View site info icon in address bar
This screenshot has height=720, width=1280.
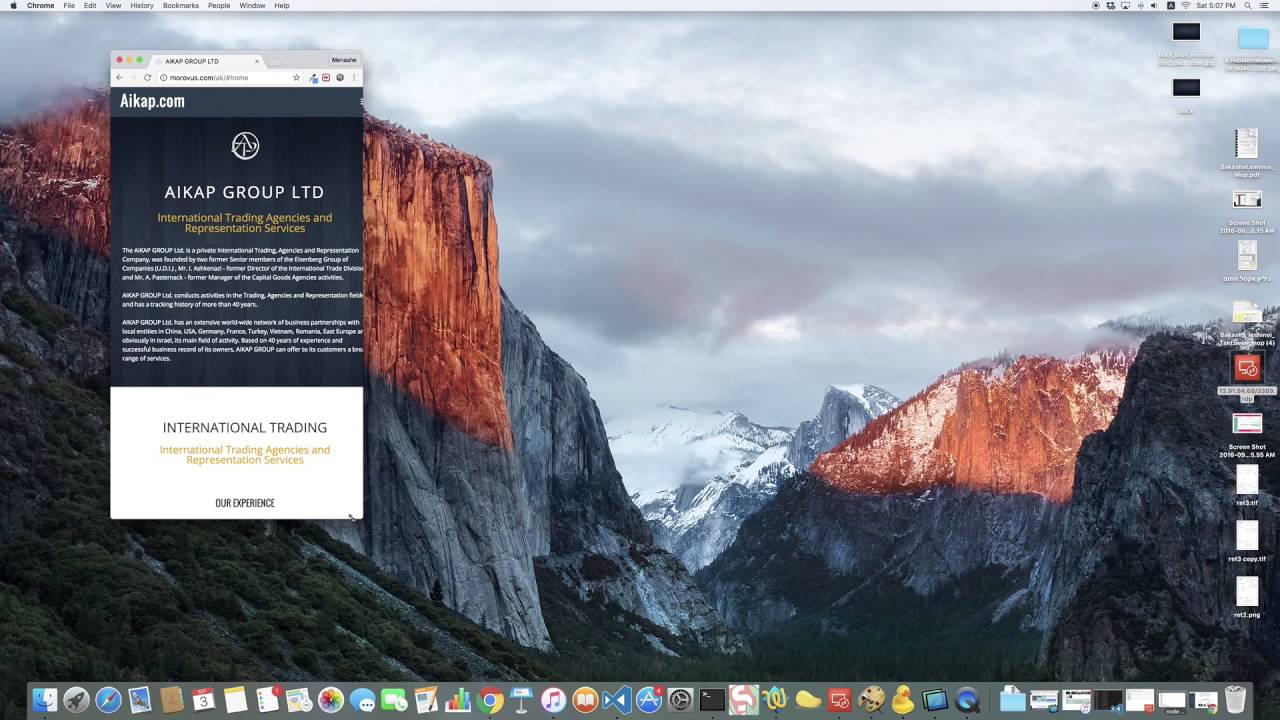tap(164, 77)
